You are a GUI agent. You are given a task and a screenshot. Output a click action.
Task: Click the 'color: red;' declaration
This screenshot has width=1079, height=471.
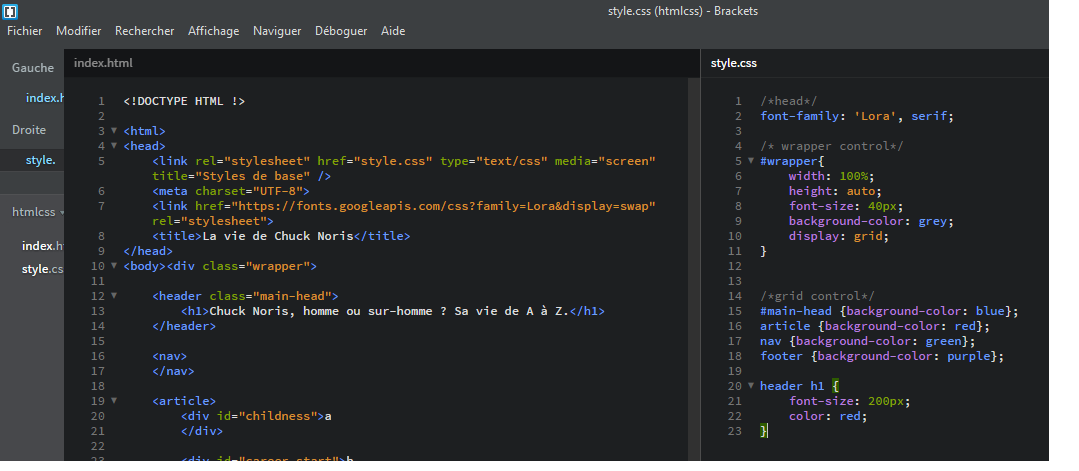point(829,416)
